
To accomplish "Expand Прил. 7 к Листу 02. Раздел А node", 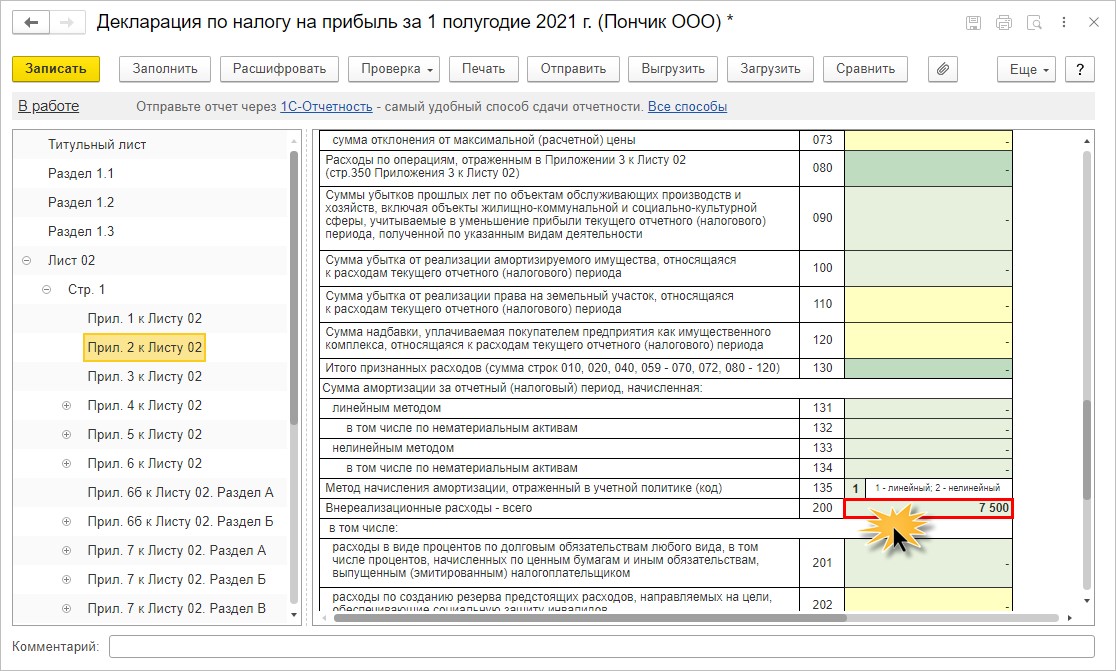I will click(66, 551).
